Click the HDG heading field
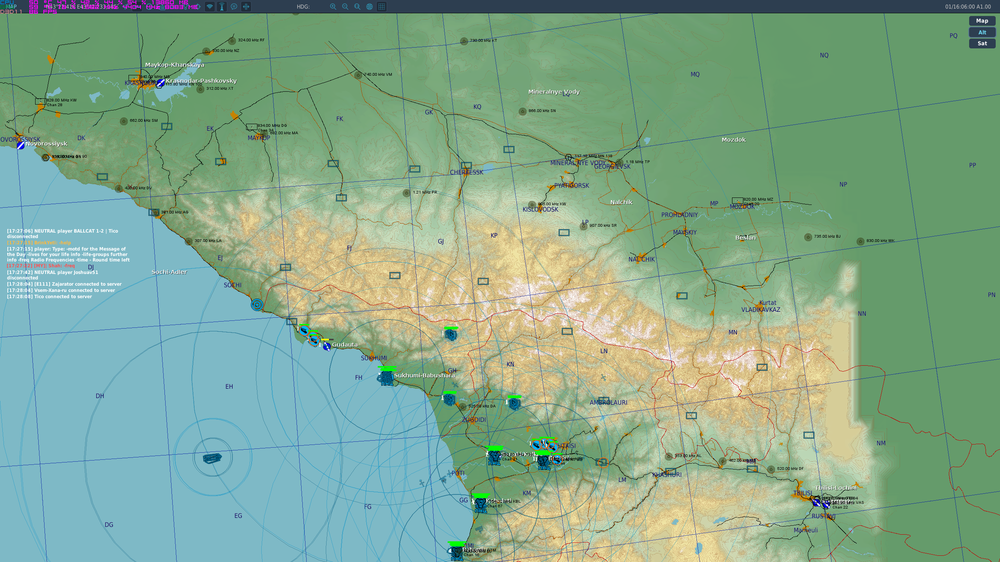1000x562 pixels. pos(304,6)
